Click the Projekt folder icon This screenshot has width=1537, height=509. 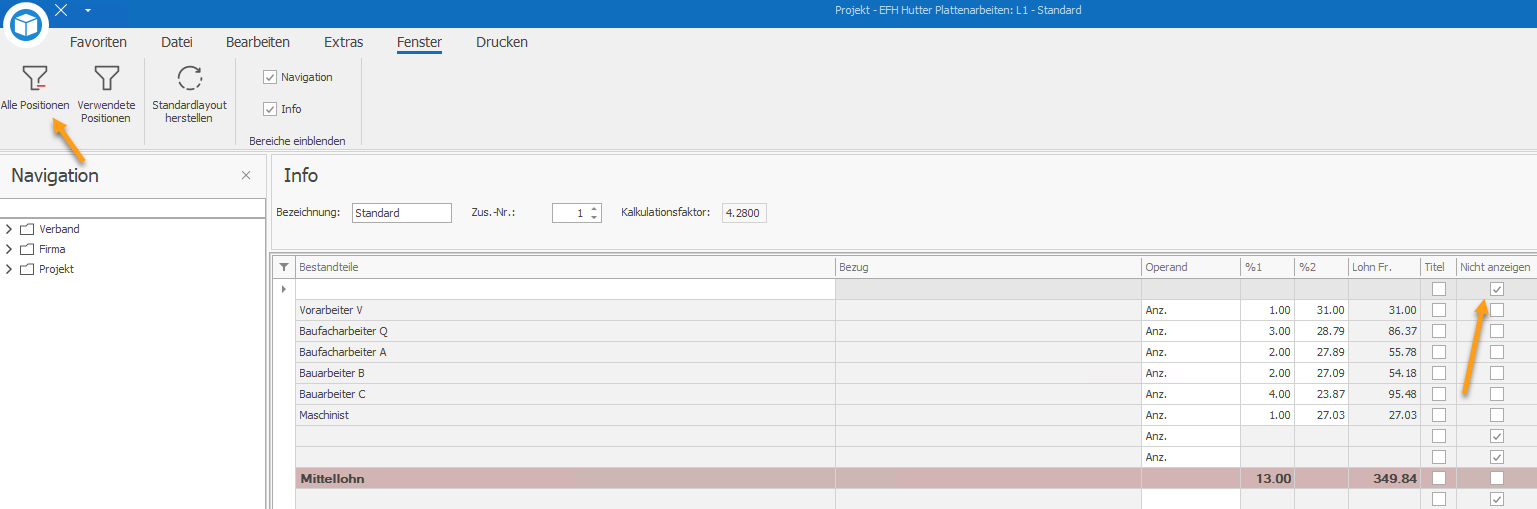tap(27, 269)
